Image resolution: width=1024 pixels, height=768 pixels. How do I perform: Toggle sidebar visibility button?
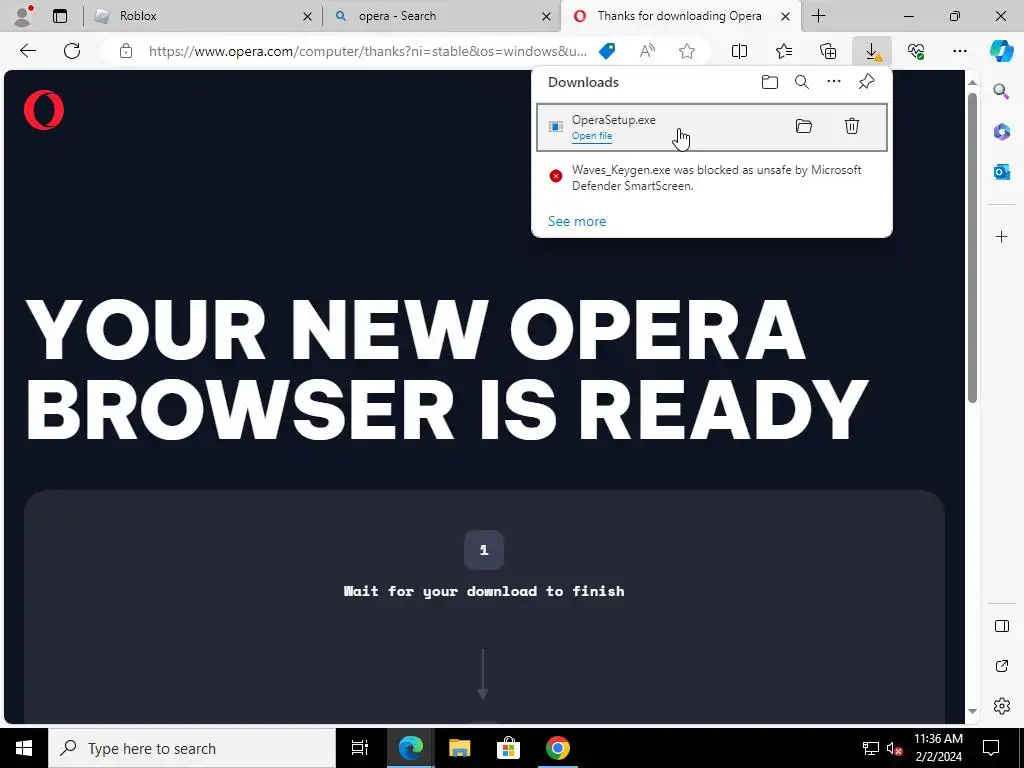coord(1002,626)
